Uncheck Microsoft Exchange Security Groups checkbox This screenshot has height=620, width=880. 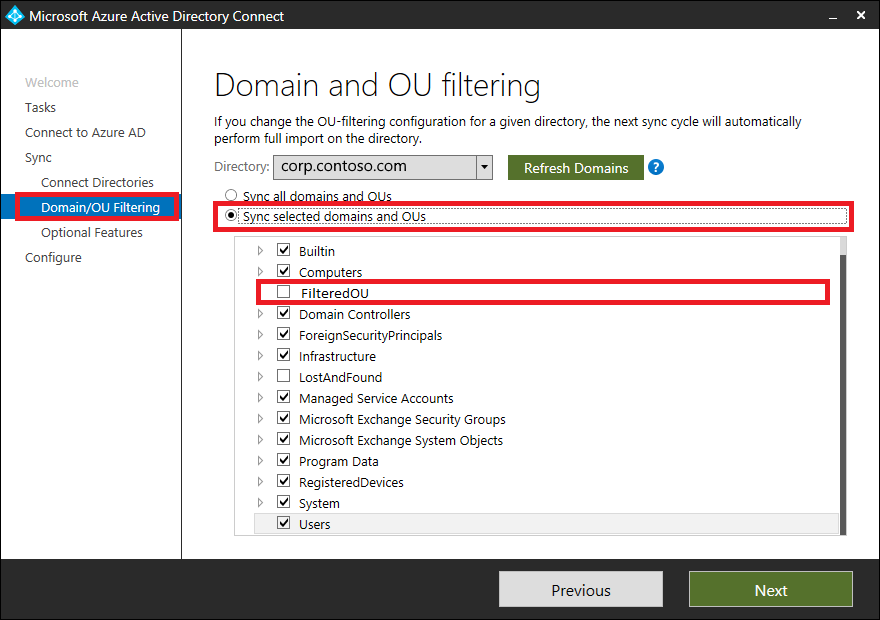coord(283,418)
